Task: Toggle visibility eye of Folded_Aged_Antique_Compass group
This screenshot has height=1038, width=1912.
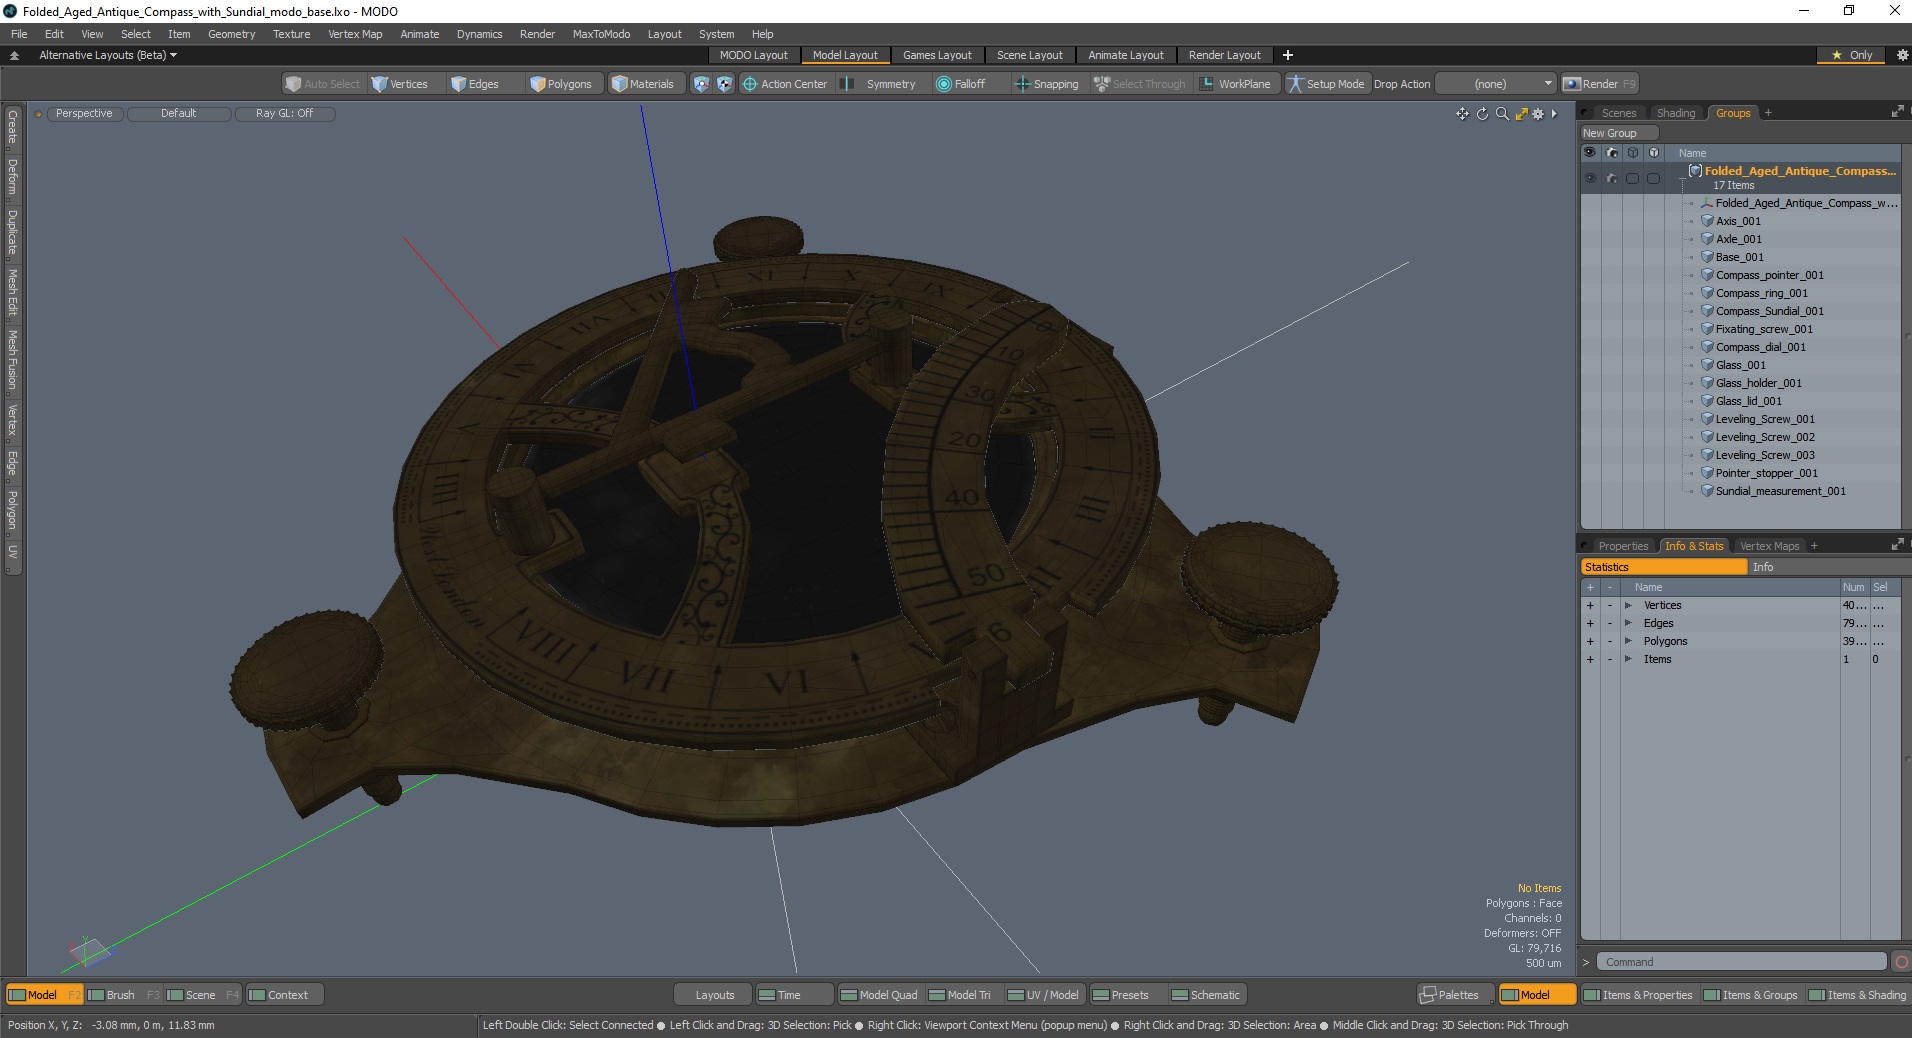Action: [x=1590, y=178]
